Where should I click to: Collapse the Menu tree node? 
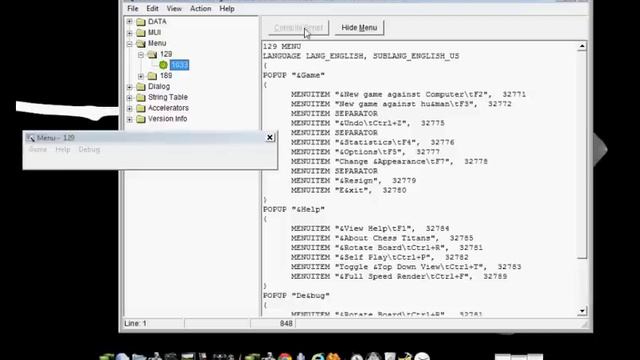tap(129, 43)
